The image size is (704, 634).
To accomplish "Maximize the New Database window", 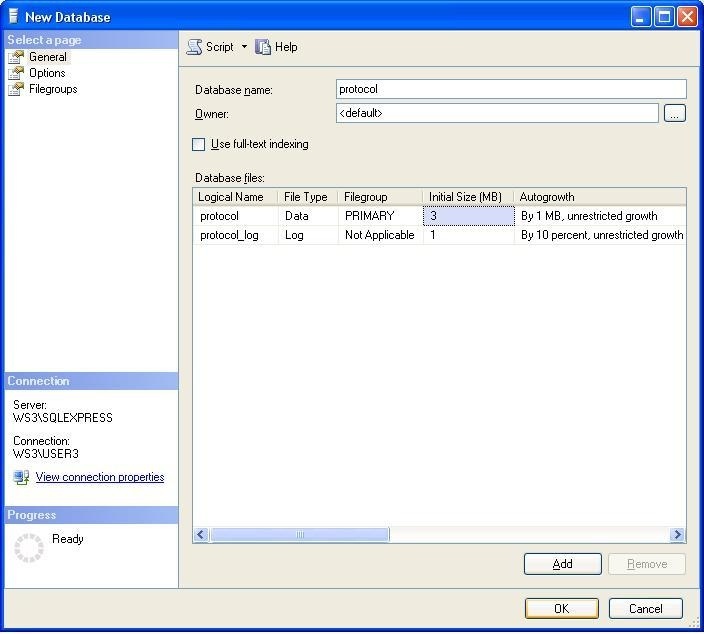I will (664, 17).
